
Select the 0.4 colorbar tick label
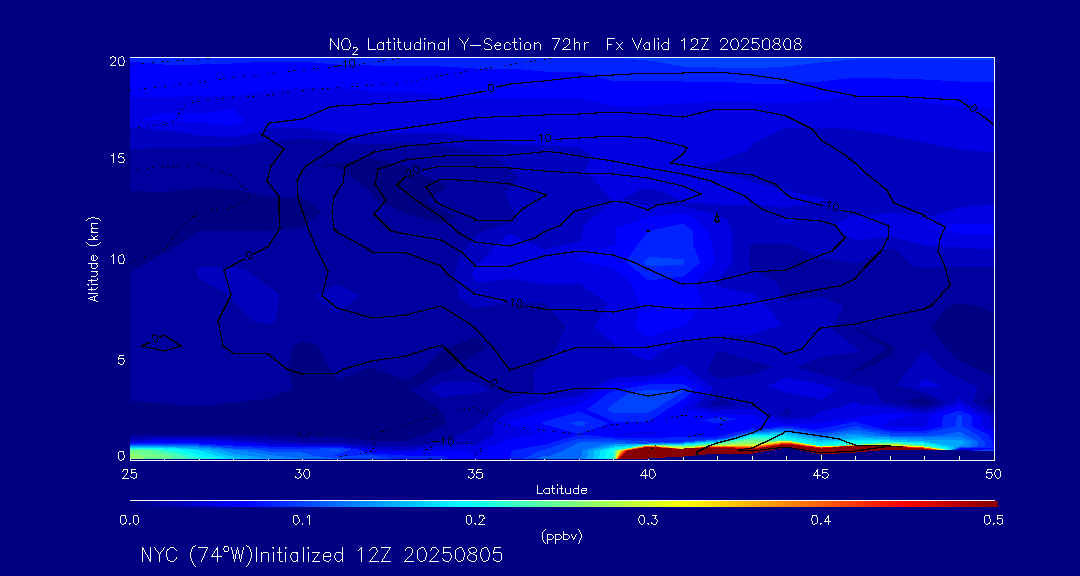[821, 520]
